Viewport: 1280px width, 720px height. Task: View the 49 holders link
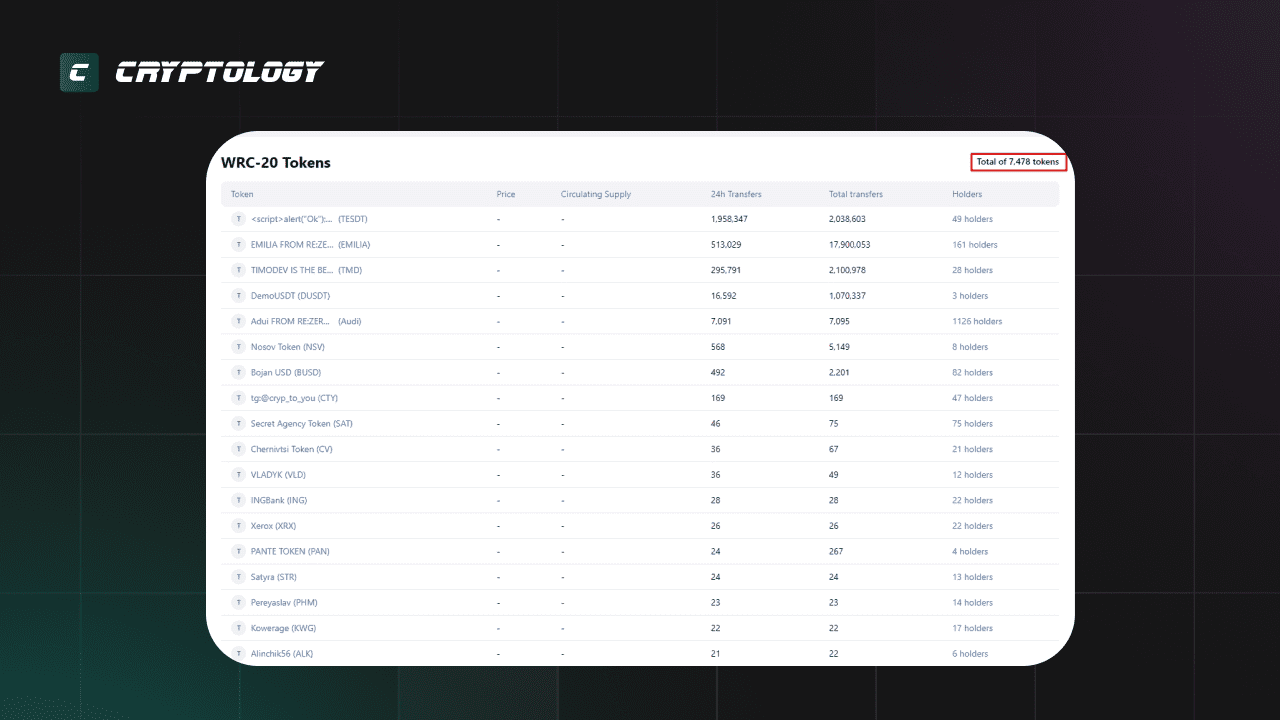pyautogui.click(x=973, y=219)
